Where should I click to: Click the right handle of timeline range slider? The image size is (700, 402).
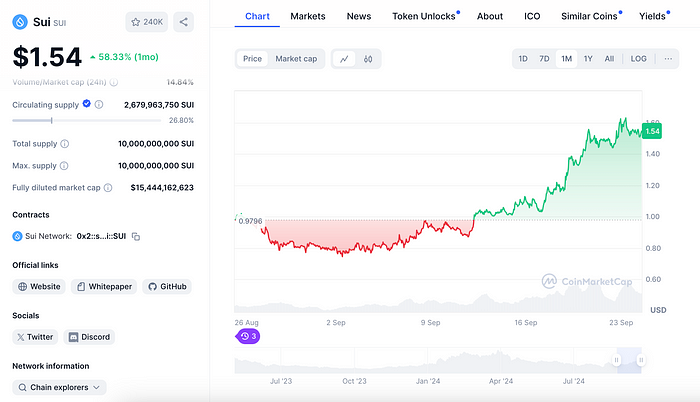point(641,360)
